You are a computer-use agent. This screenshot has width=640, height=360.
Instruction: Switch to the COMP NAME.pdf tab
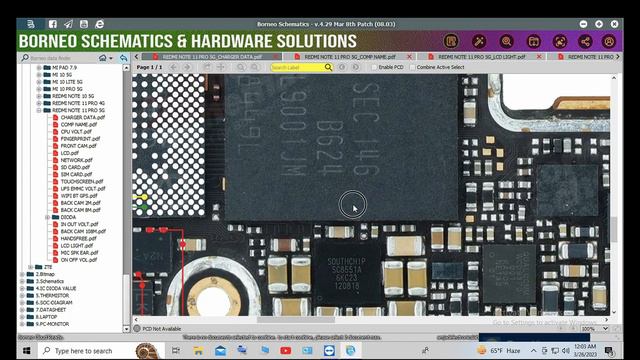pyautogui.click(x=350, y=57)
